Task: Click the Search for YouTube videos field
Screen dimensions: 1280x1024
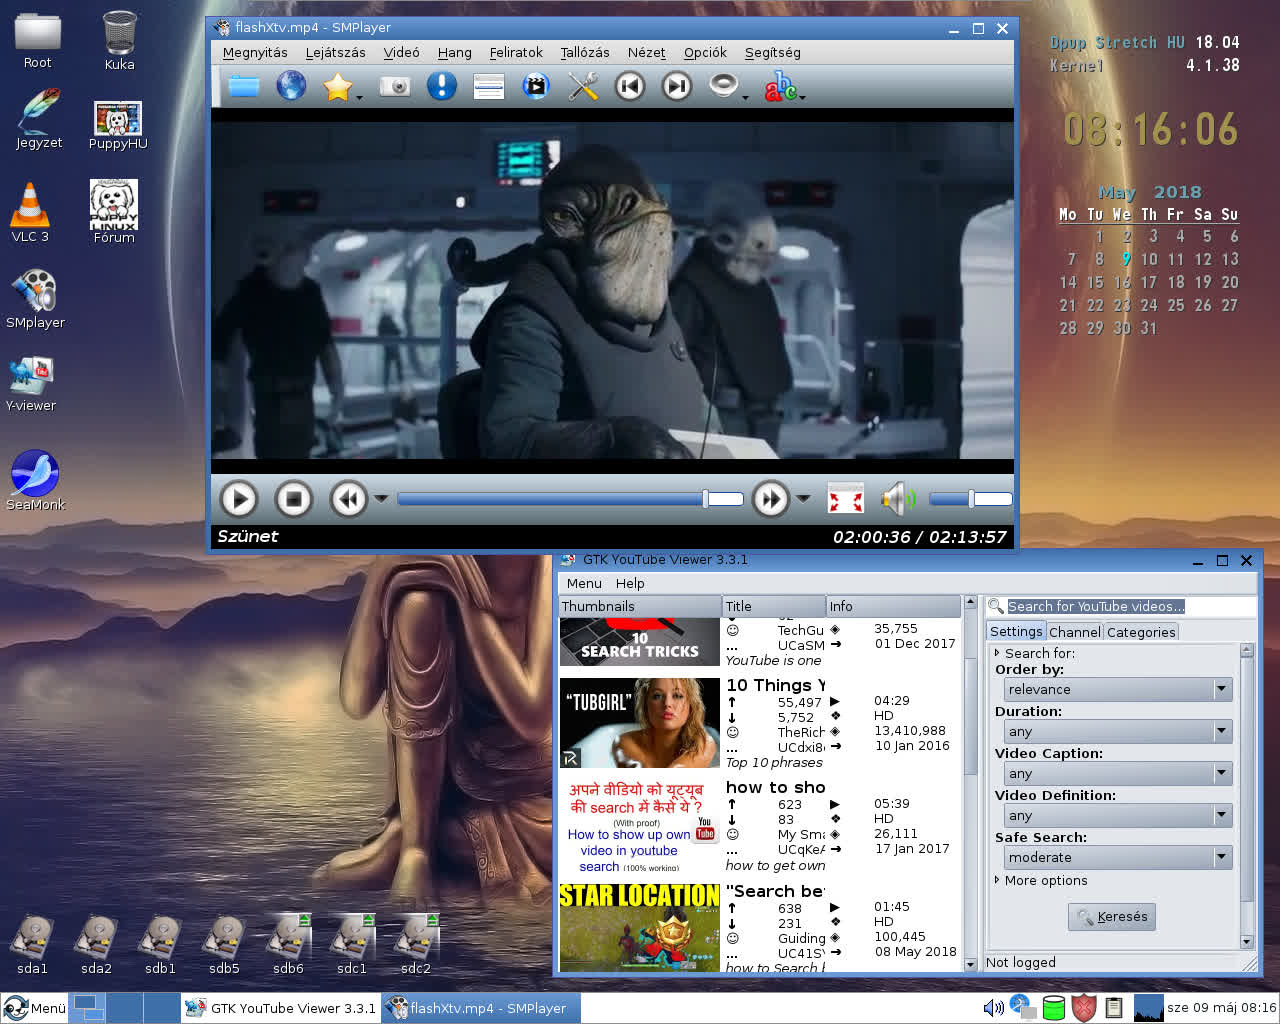Action: click(1121, 606)
